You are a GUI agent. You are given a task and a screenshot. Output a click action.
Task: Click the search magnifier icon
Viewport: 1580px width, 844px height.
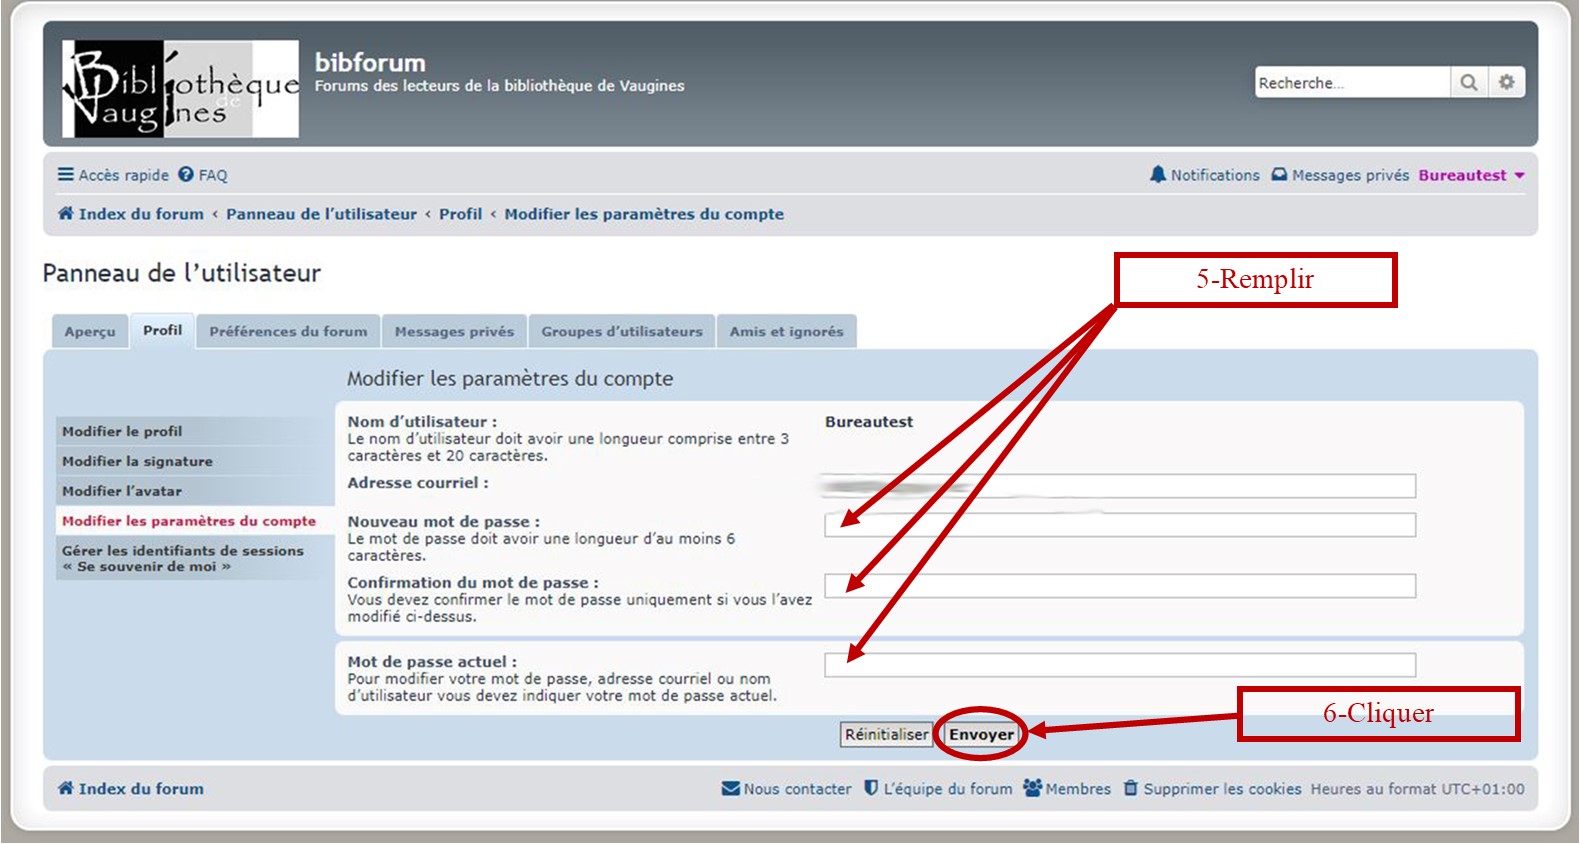(x=1468, y=83)
